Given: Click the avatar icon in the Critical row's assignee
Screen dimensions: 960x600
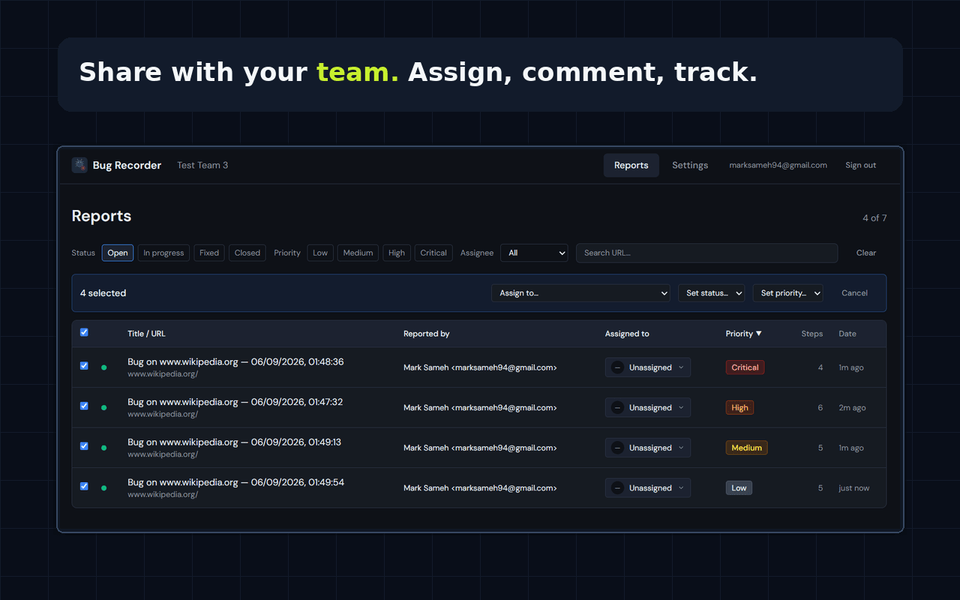Looking at the screenshot, I should tap(618, 367).
